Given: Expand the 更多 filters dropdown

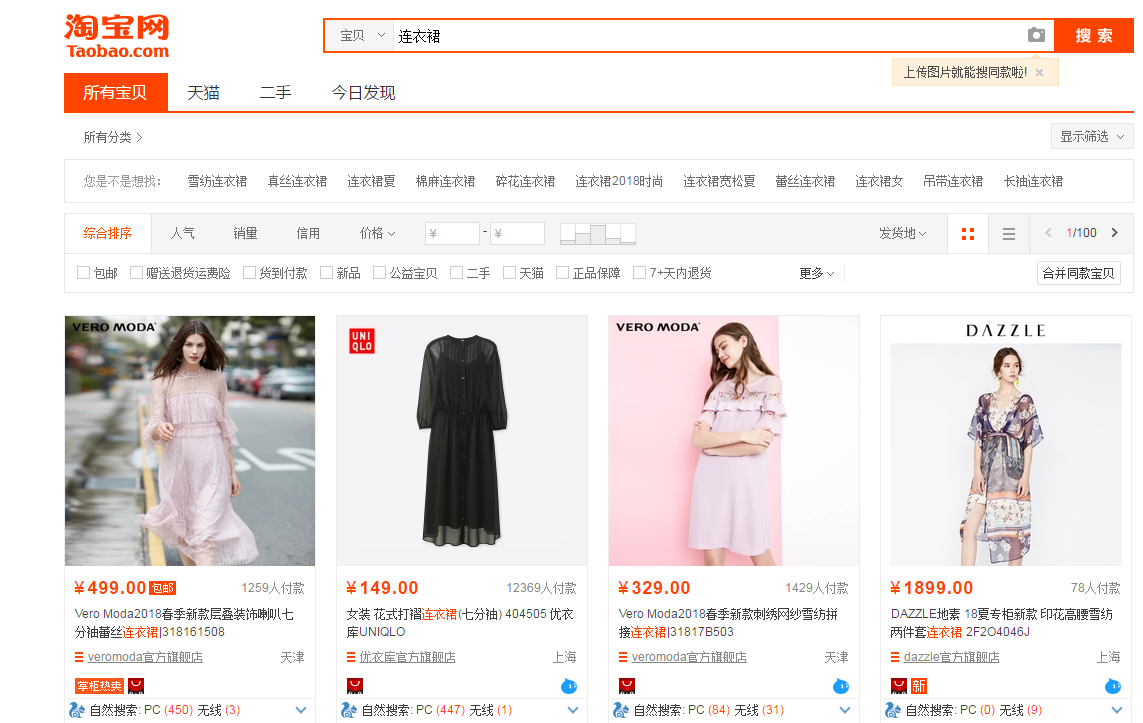Looking at the screenshot, I should tap(816, 273).
